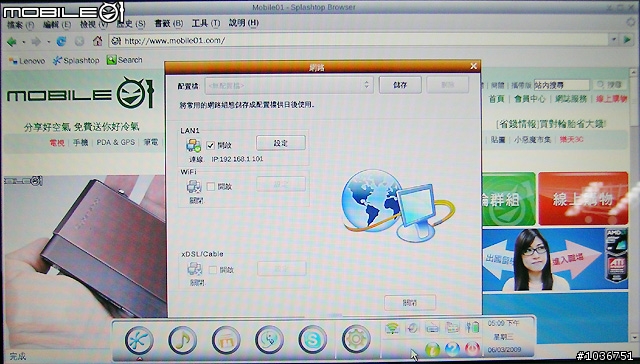Click the WiFi section network icon in dialog

pos(194,187)
